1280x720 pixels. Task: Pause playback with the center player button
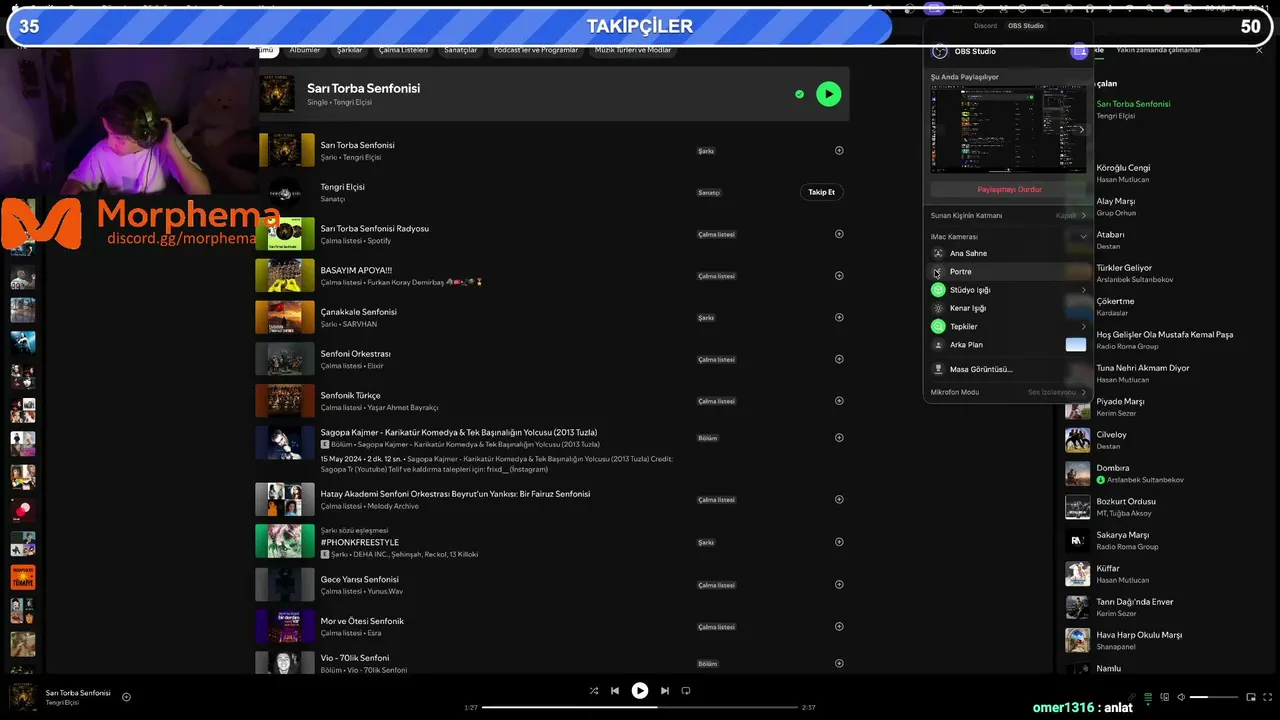[640, 690]
